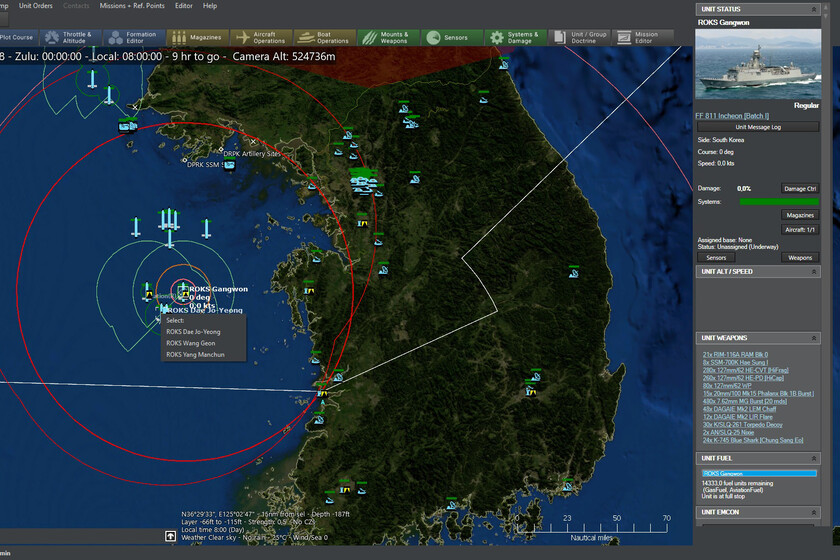This screenshot has width=840, height=560.
Task: Open the Sensors toolbar button
Action: pos(449,37)
